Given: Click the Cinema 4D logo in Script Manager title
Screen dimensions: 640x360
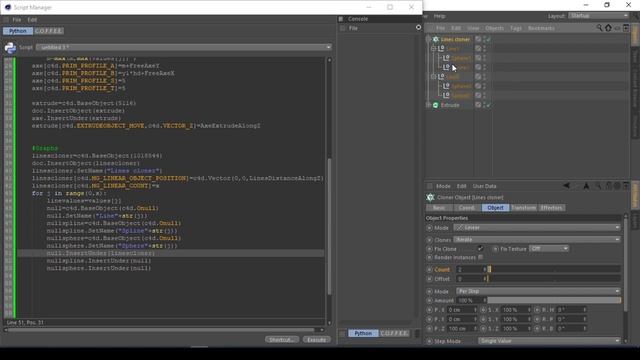Looking at the screenshot, I should click(7, 7).
